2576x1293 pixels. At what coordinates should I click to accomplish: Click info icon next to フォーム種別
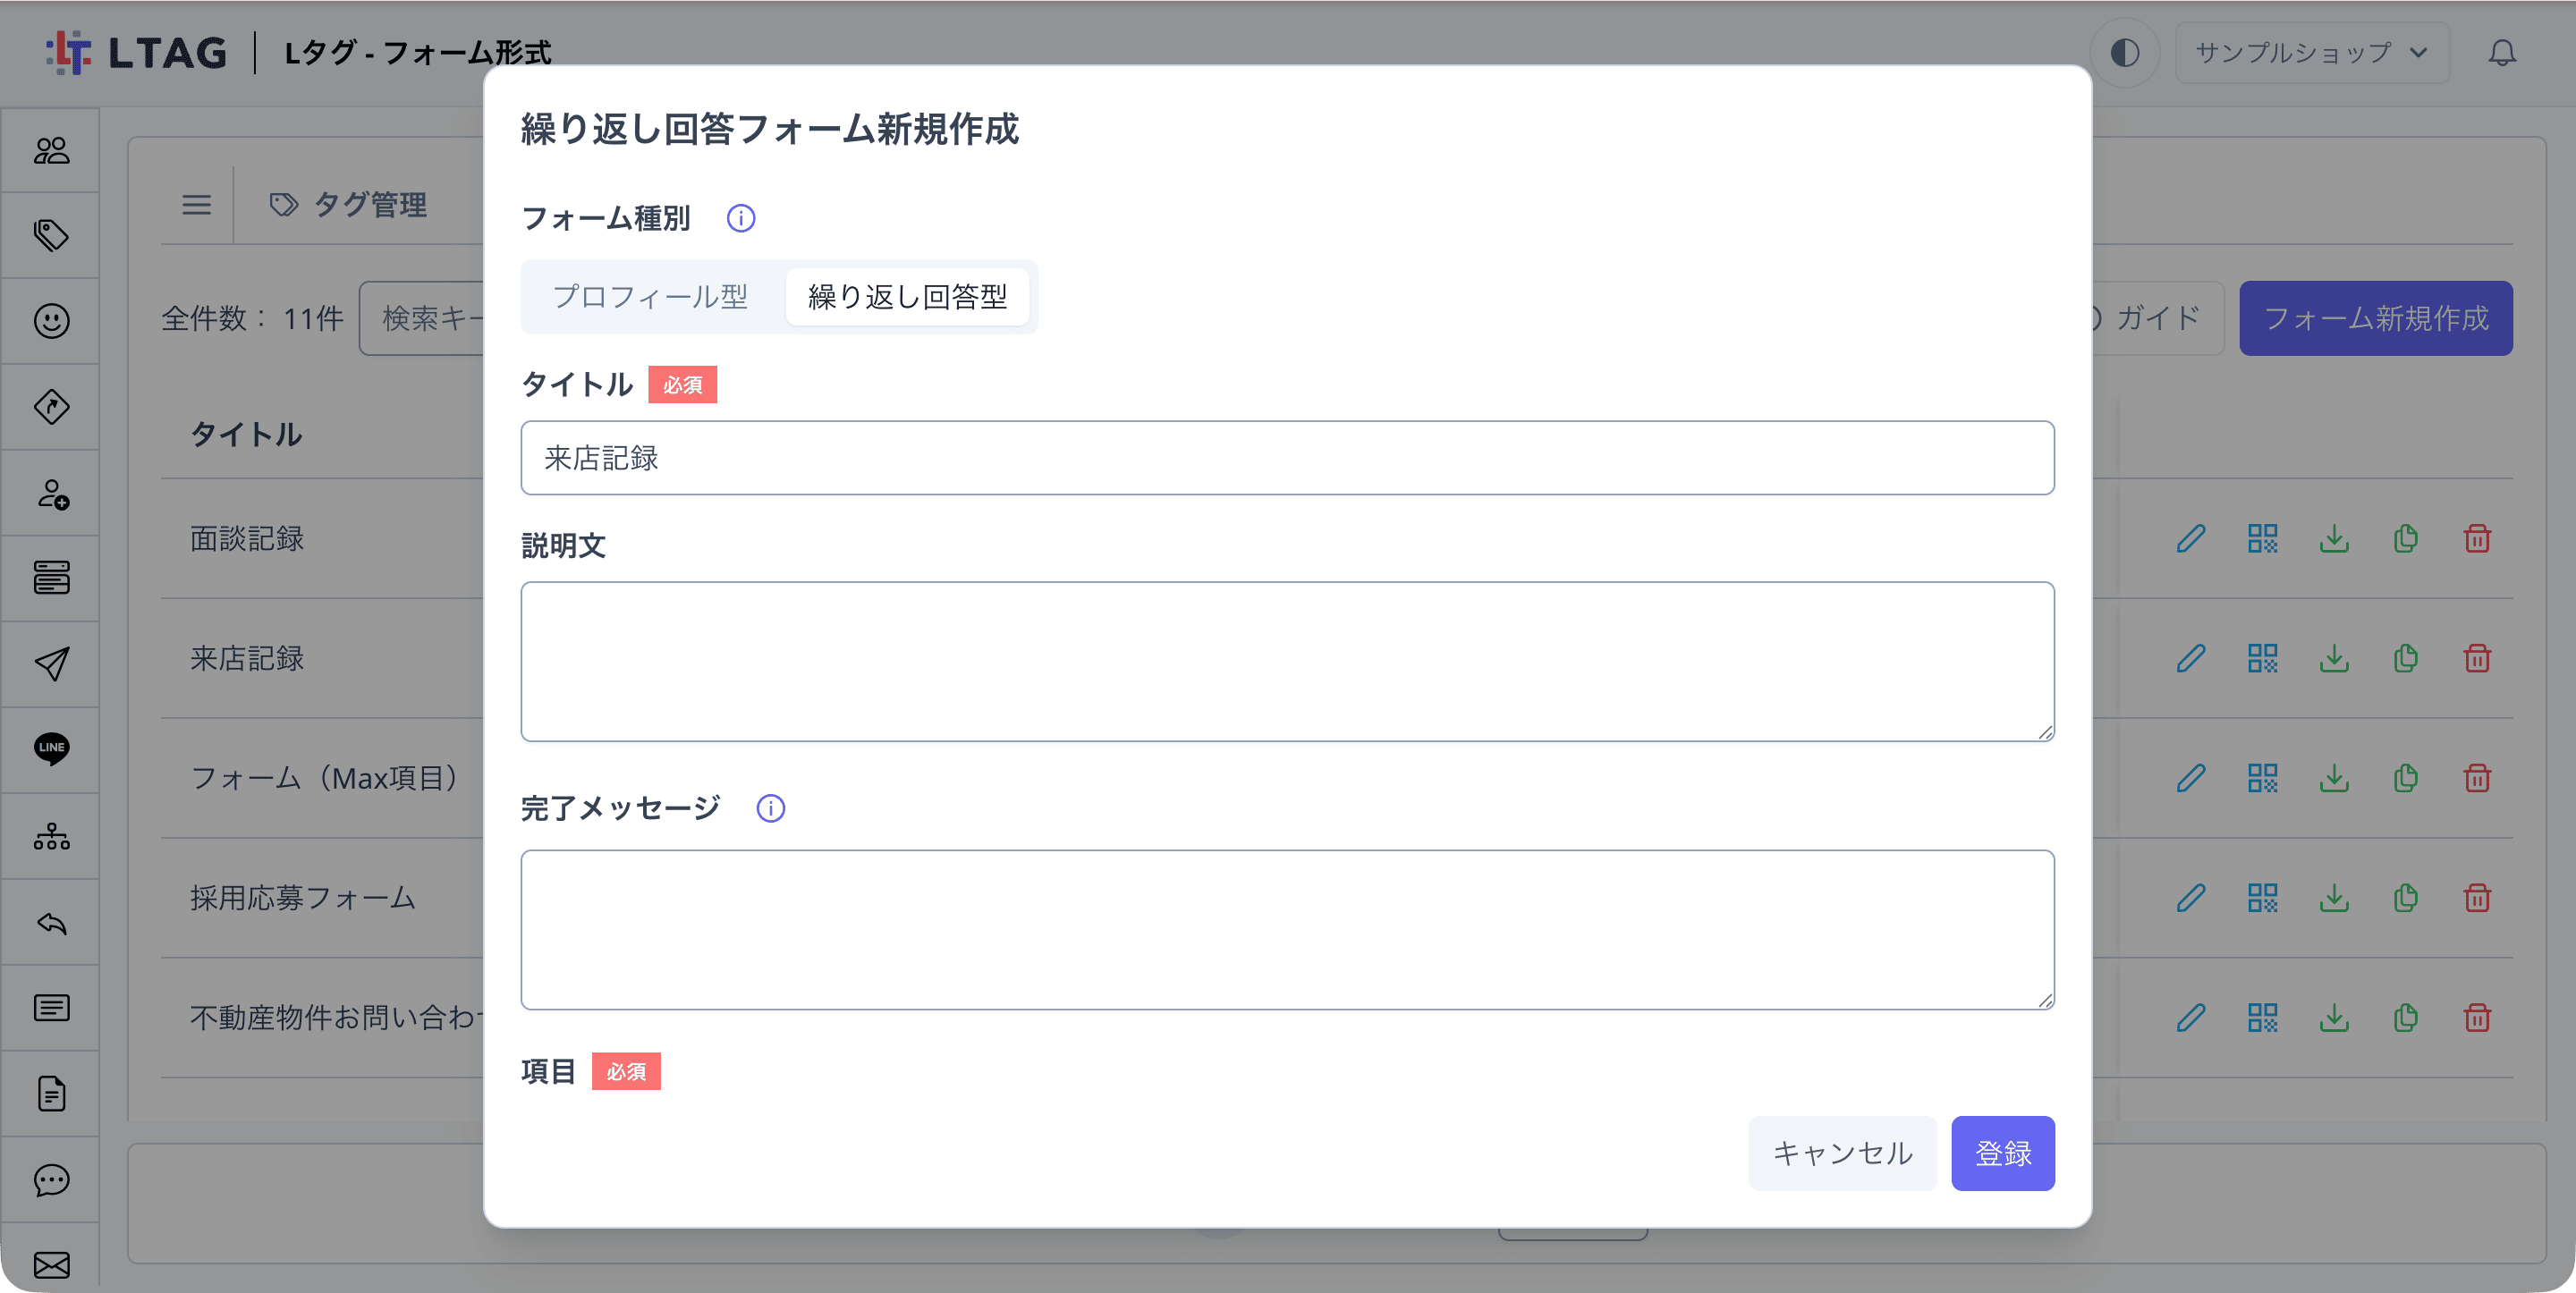pos(741,218)
